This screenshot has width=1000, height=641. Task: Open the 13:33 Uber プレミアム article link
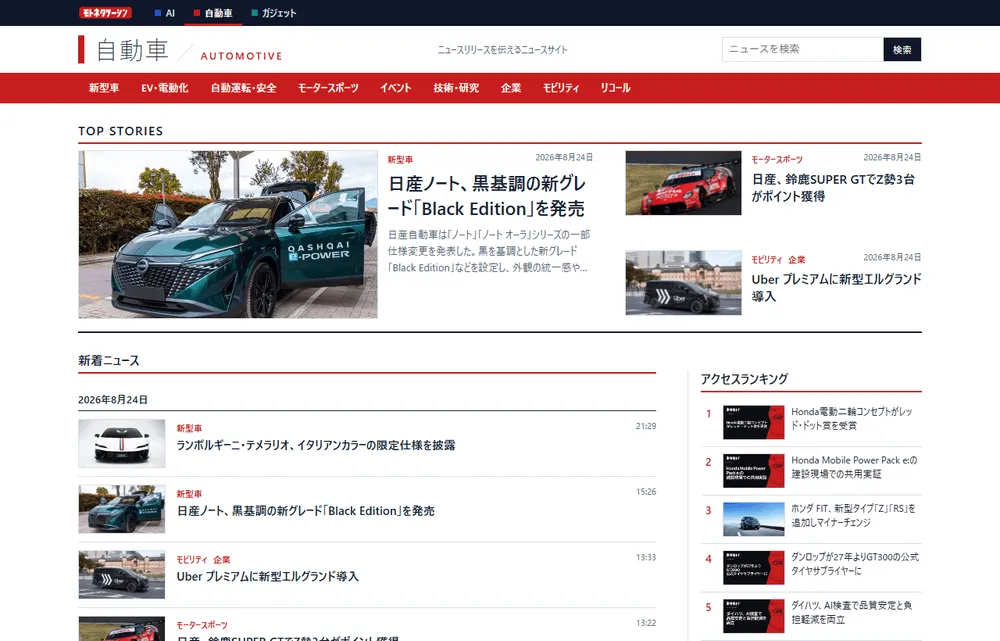(x=268, y=577)
